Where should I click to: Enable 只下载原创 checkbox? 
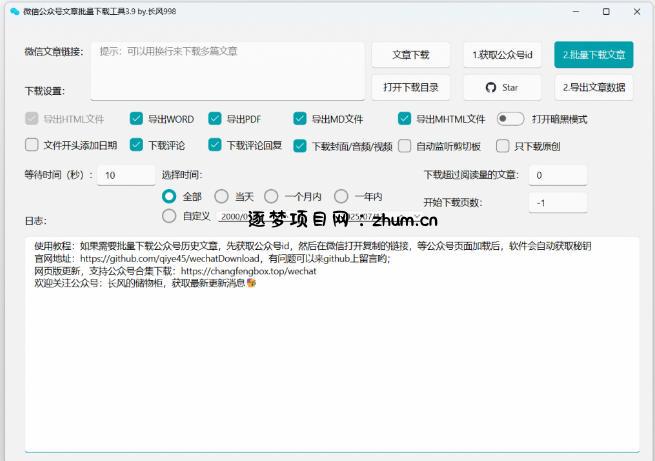tap(503, 146)
